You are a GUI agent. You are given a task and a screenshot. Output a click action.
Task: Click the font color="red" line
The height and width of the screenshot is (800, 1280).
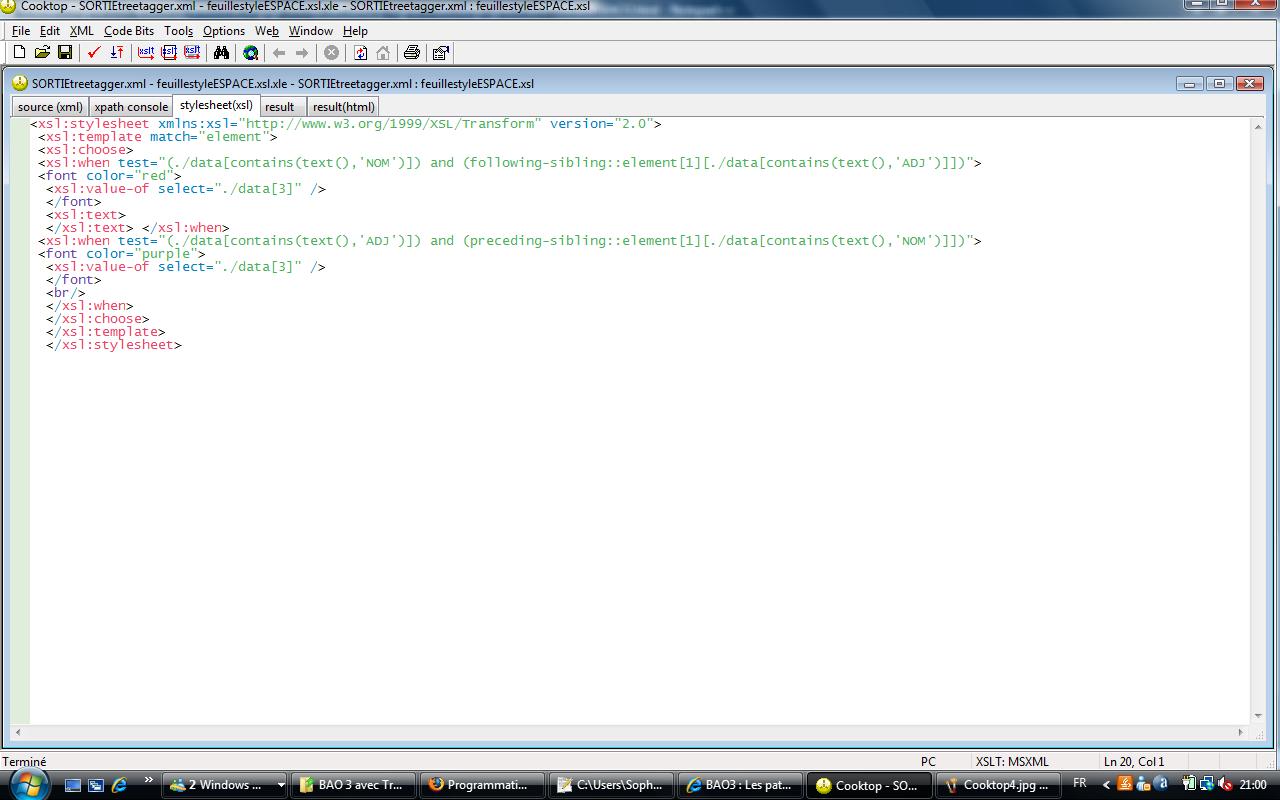coord(110,176)
